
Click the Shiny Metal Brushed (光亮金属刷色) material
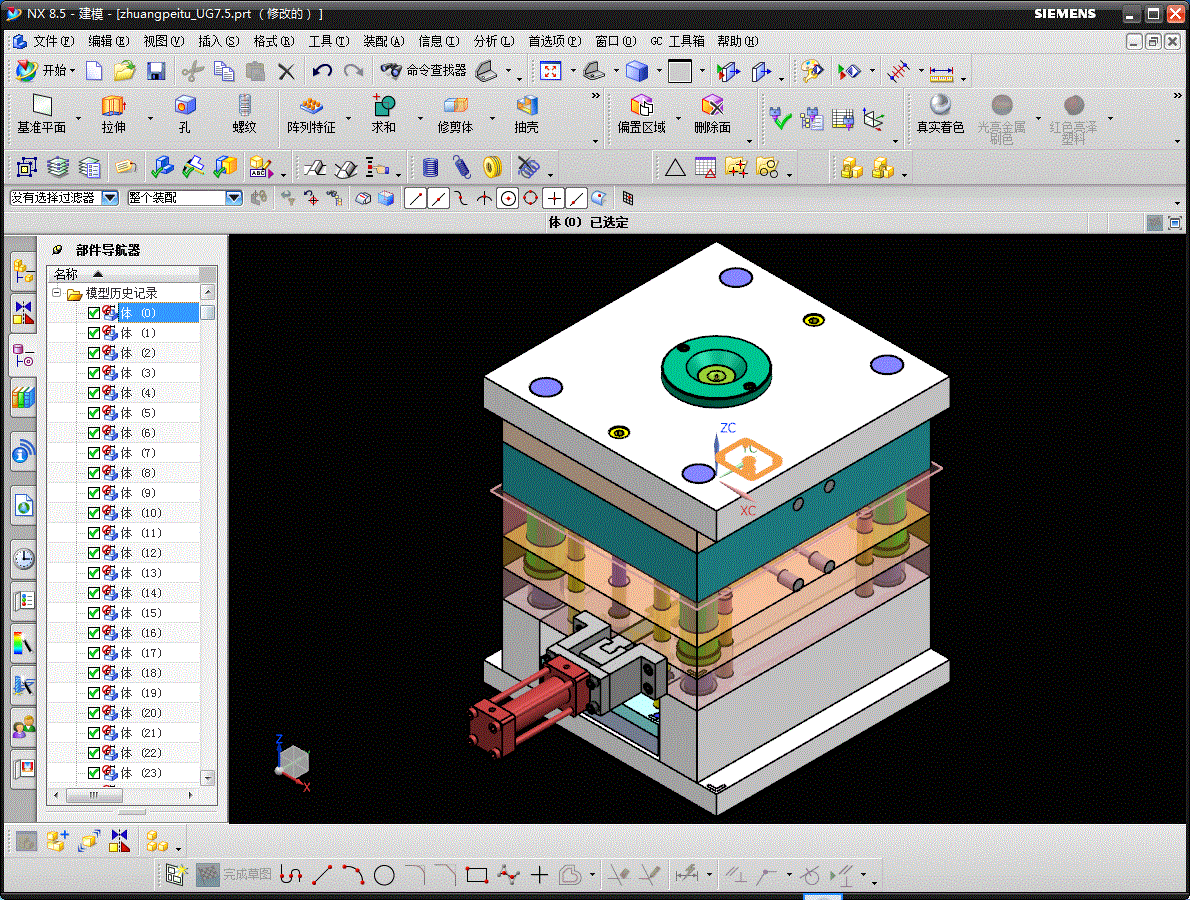pyautogui.click(x=1001, y=118)
